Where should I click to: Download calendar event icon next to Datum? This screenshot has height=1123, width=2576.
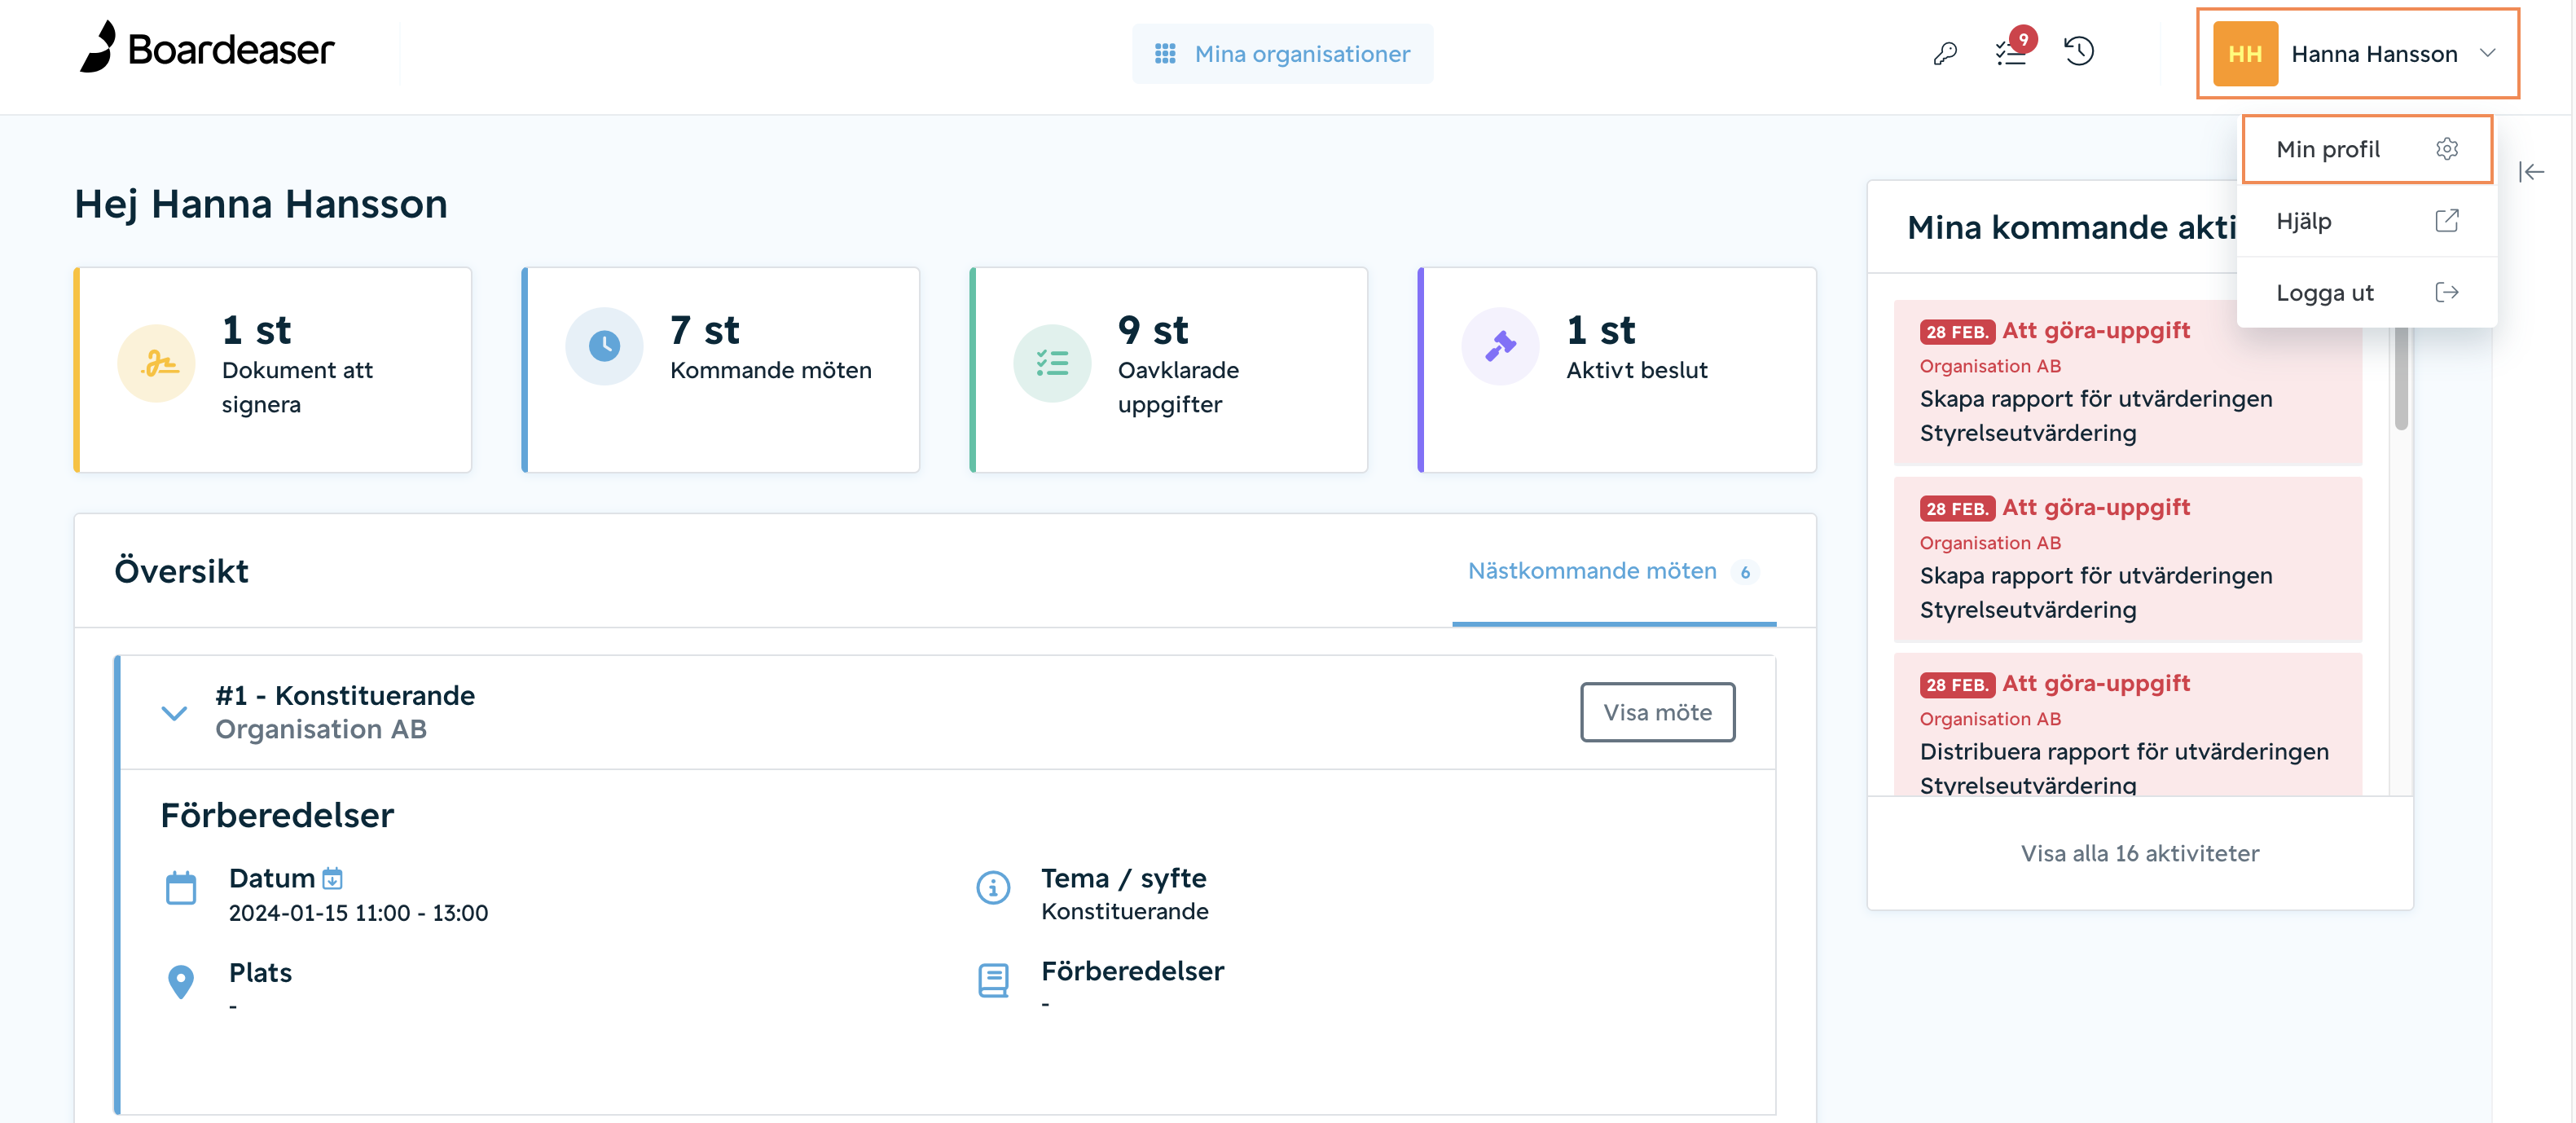[333, 878]
